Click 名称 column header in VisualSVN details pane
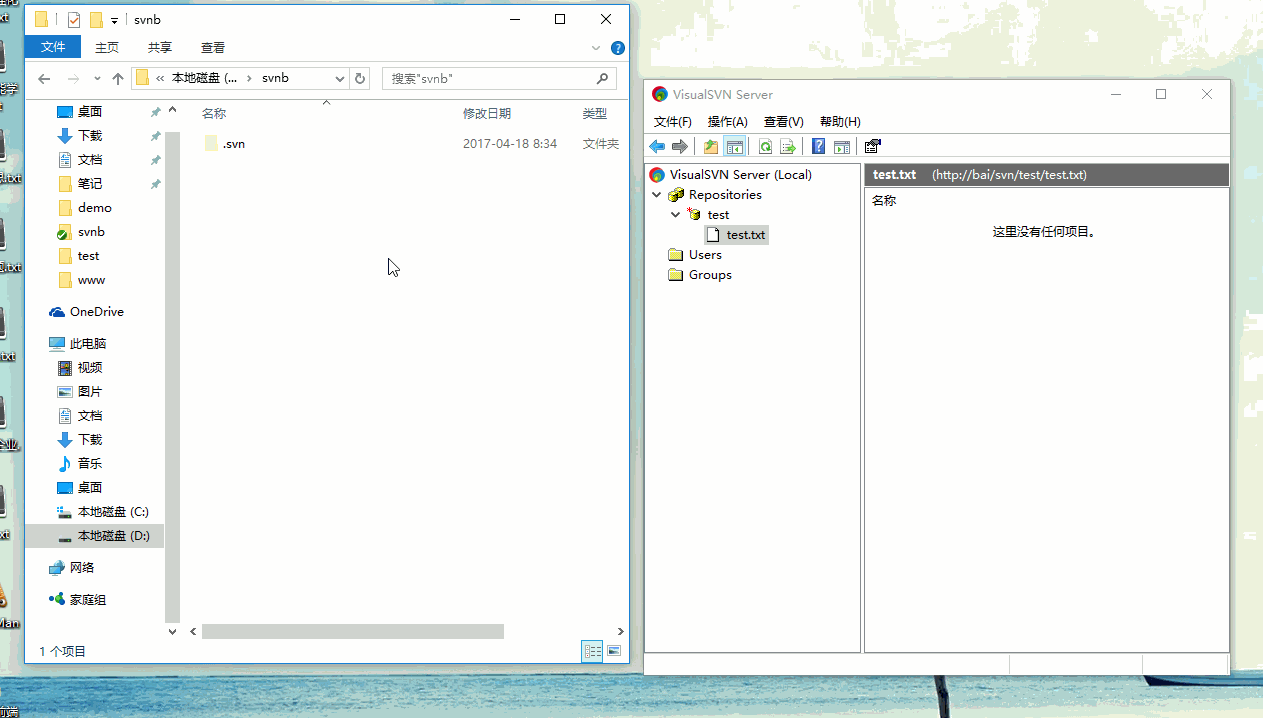1263x718 pixels. [884, 201]
